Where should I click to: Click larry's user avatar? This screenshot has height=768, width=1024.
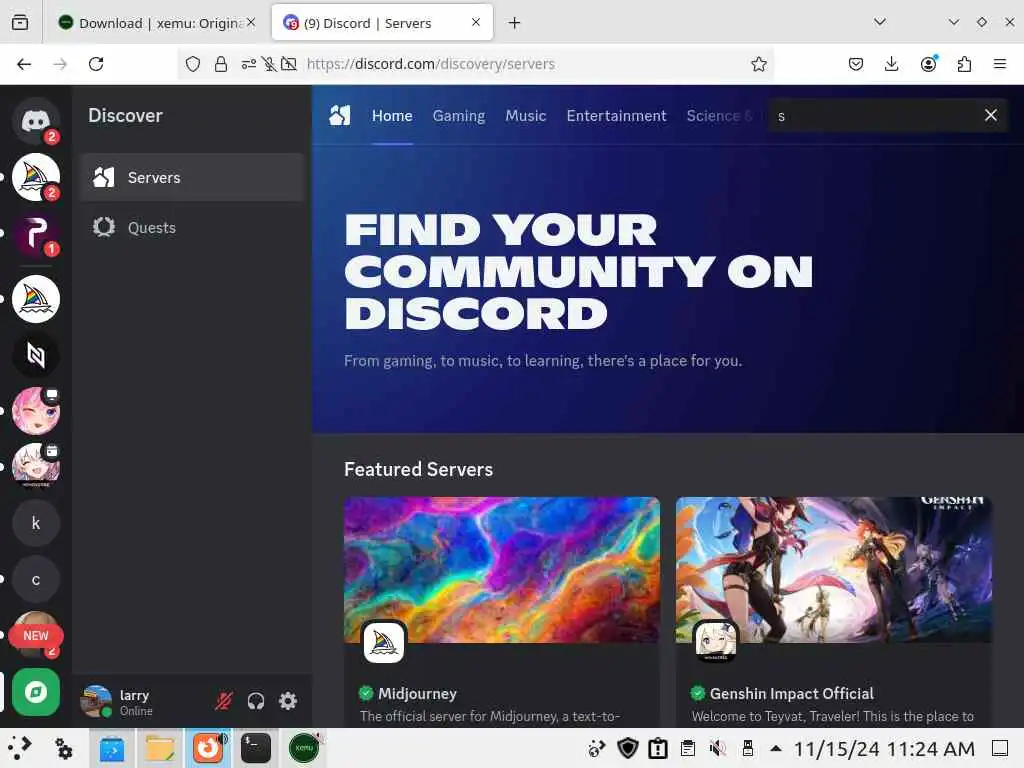point(96,701)
